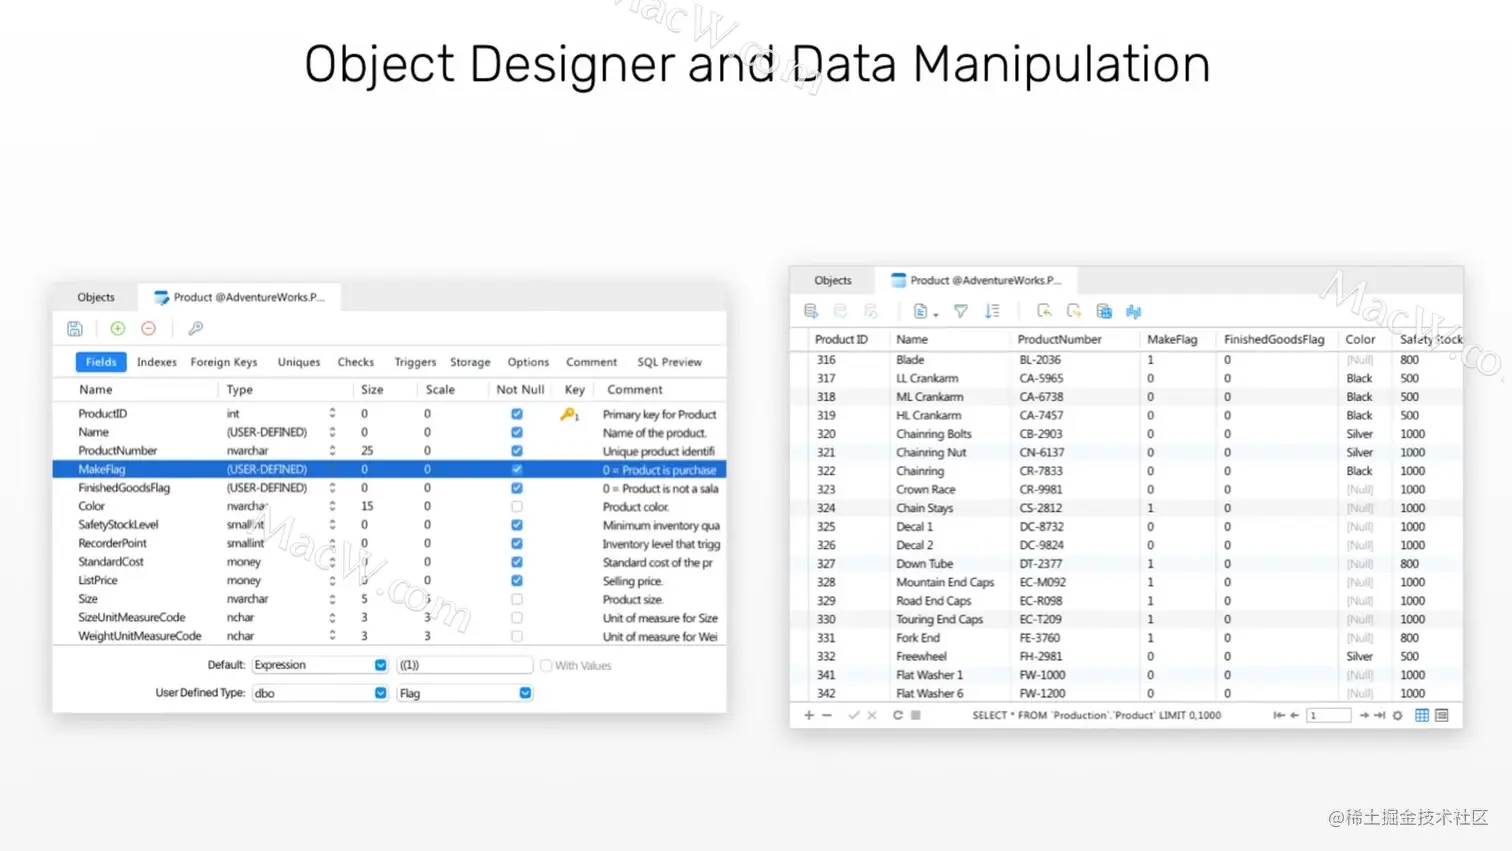This screenshot has height=851, width=1512.
Task: Toggle Not Null for FinishedGoodsFlag field
Action: (x=517, y=488)
